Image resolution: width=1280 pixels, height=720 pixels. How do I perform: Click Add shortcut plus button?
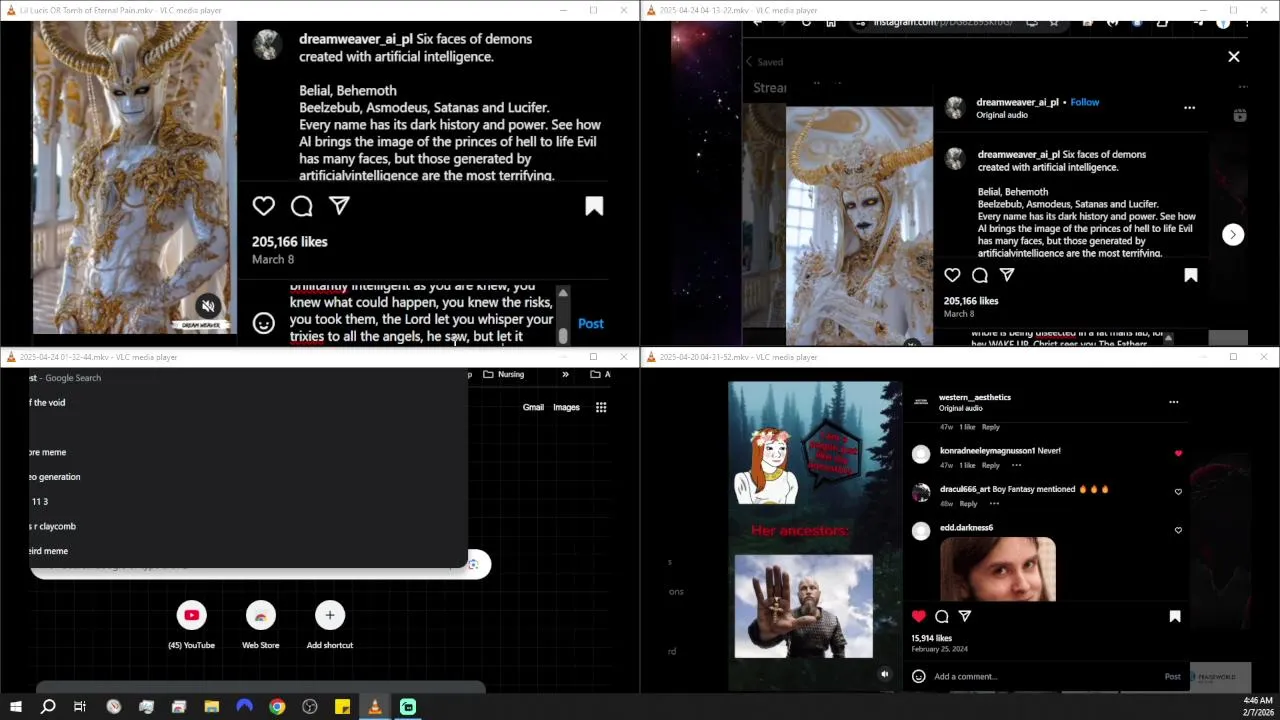(x=330, y=615)
